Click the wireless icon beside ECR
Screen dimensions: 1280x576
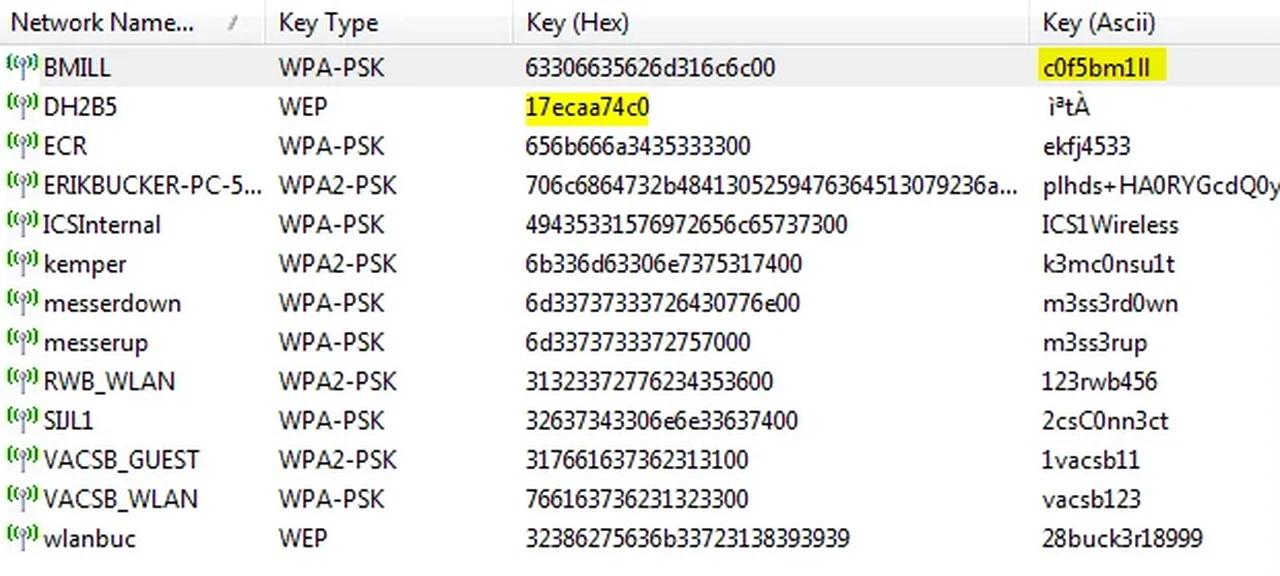click(21, 145)
